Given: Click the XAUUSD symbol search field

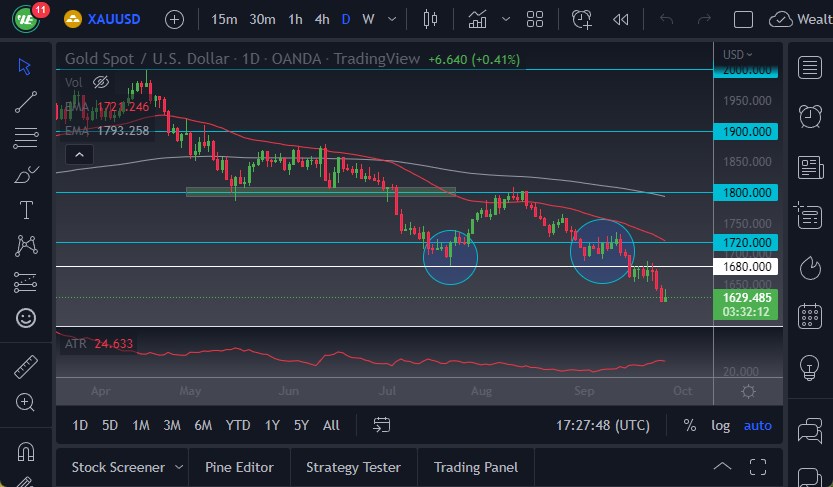Looking at the screenshot, I should pos(112,19).
